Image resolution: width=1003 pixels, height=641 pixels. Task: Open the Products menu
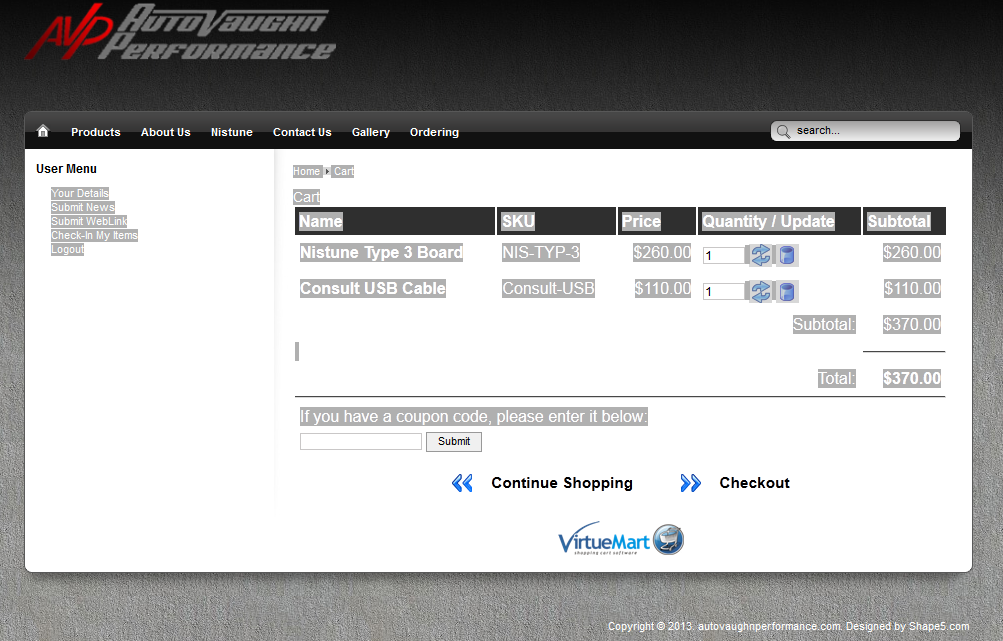96,132
